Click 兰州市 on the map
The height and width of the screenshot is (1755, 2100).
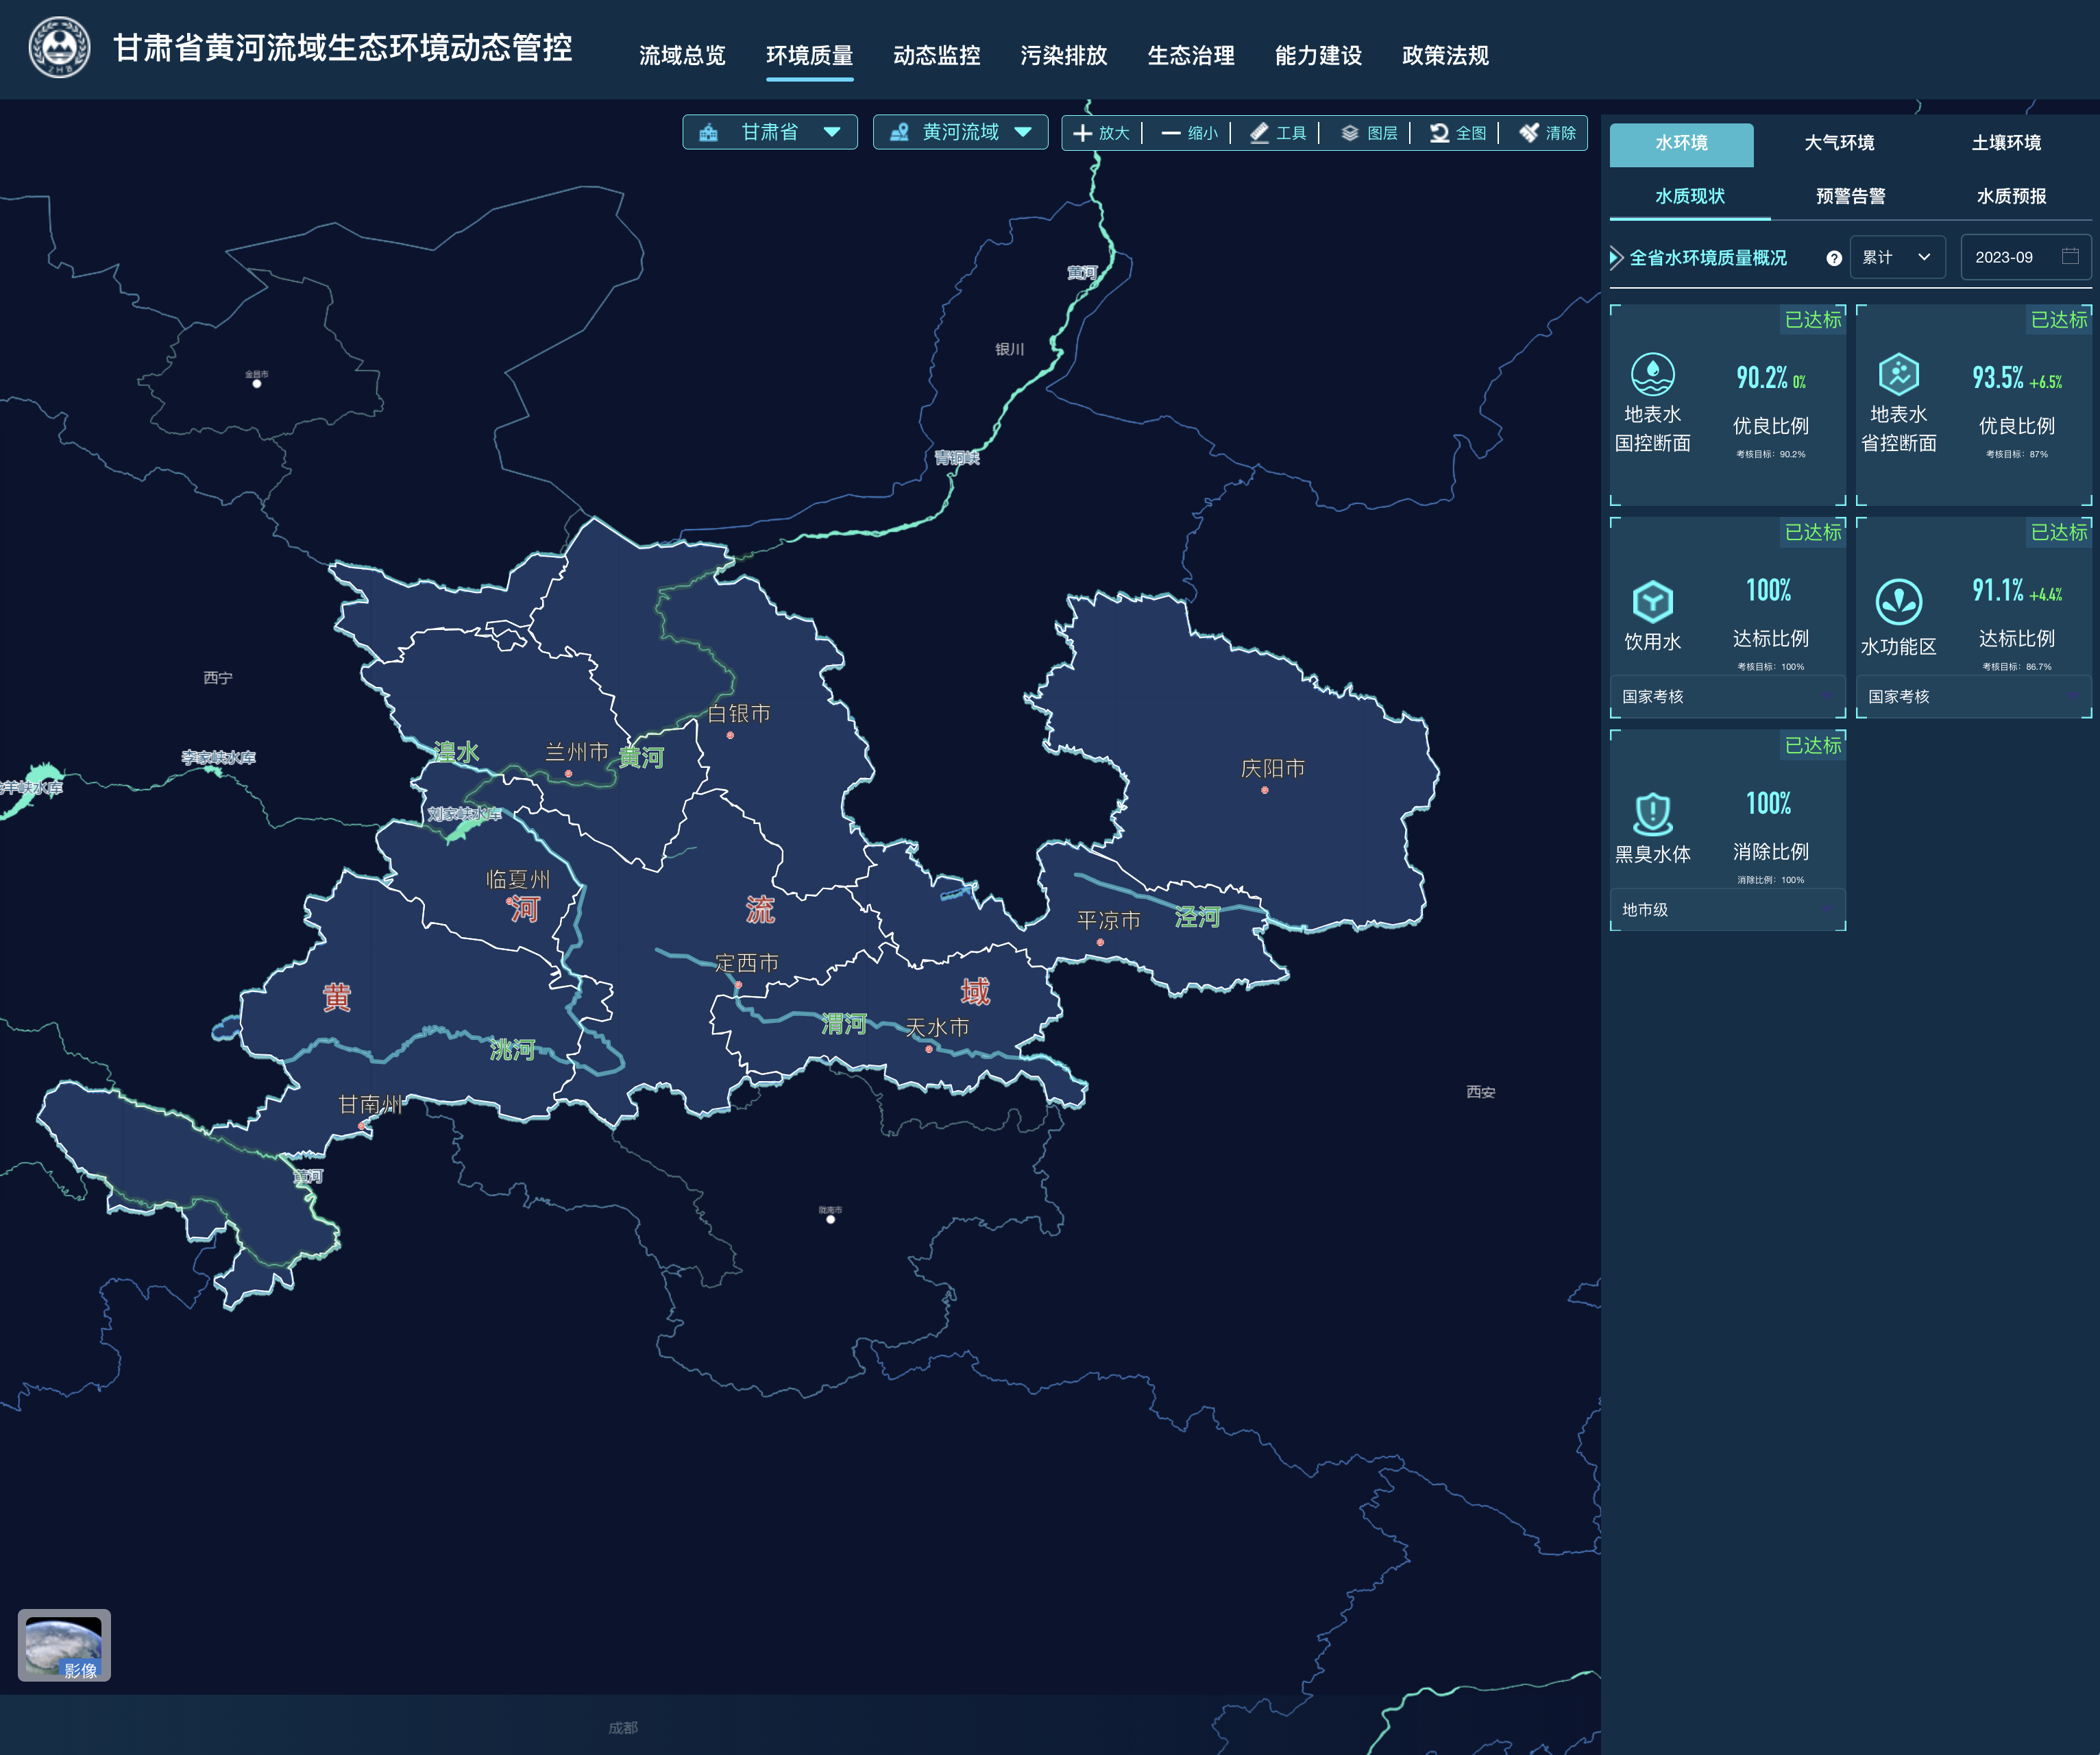tap(576, 752)
